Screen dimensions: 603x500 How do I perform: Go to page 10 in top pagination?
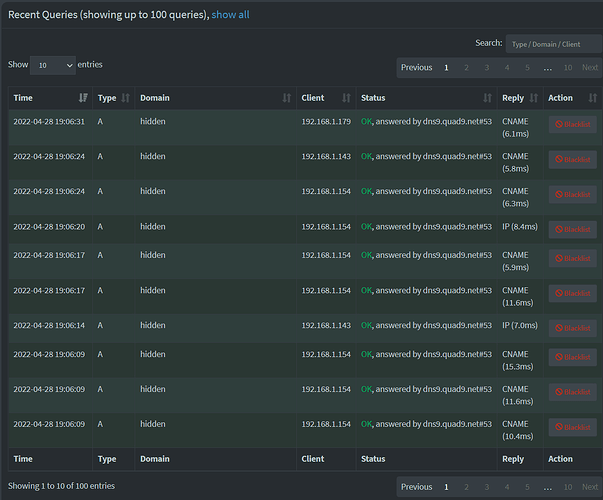568,68
